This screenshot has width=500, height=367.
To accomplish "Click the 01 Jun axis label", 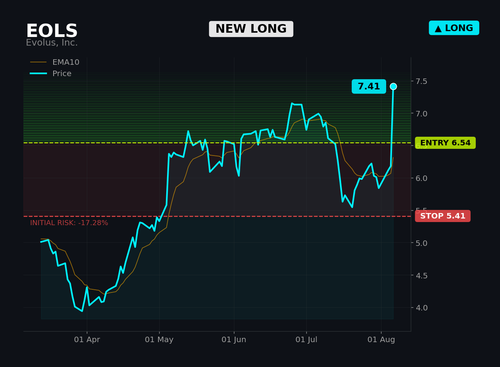I will [234, 340].
